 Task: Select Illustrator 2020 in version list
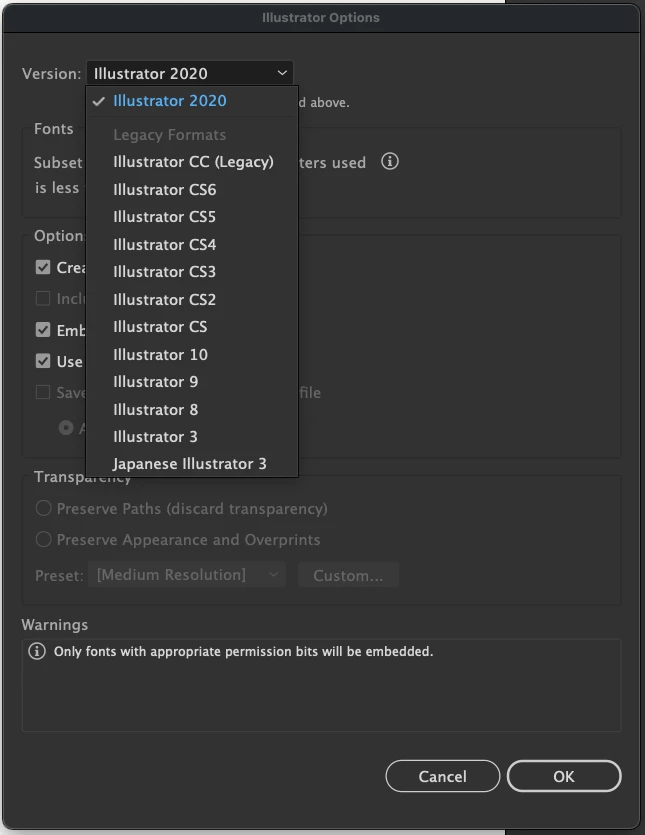click(192, 101)
